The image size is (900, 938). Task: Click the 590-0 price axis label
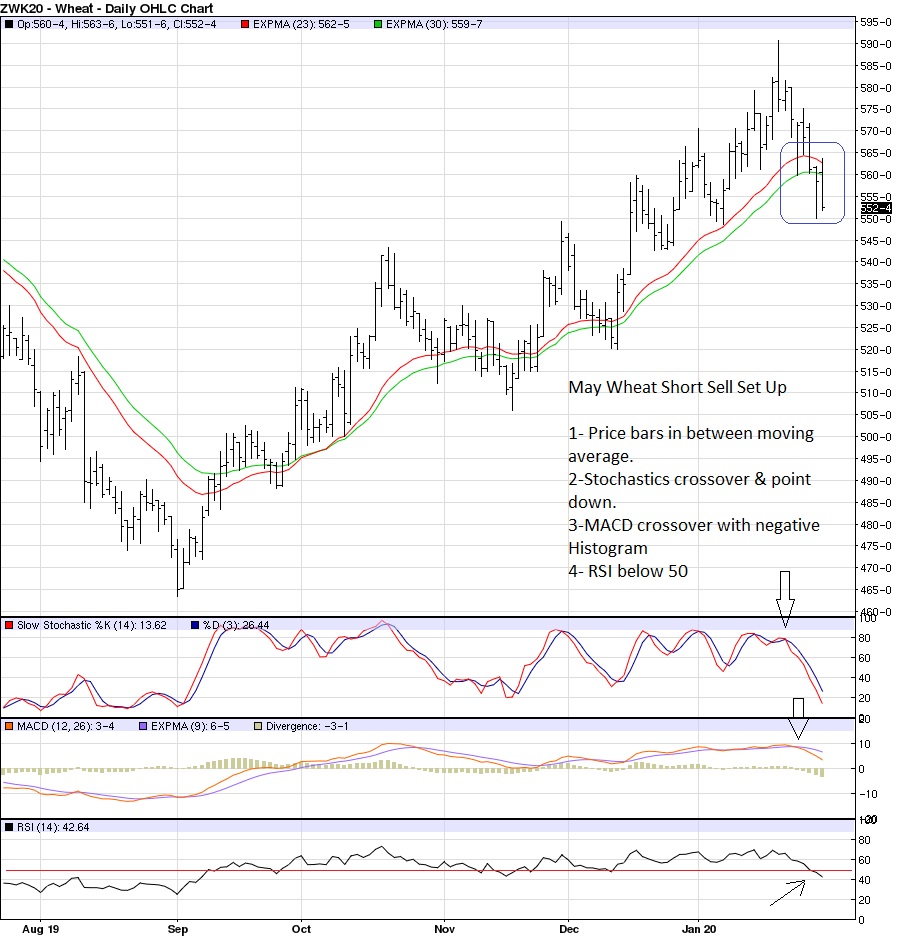[x=876, y=44]
